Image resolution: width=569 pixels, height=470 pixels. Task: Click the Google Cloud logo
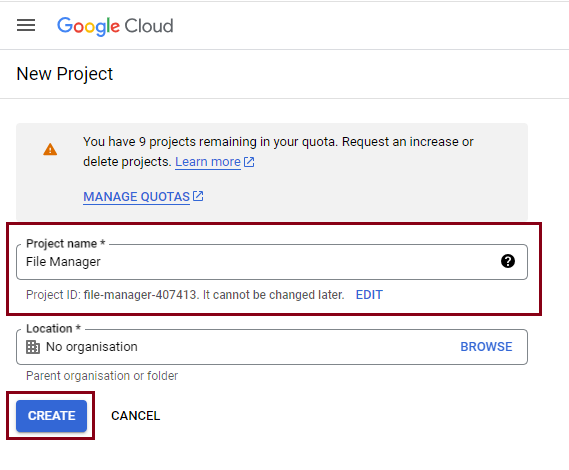115,26
